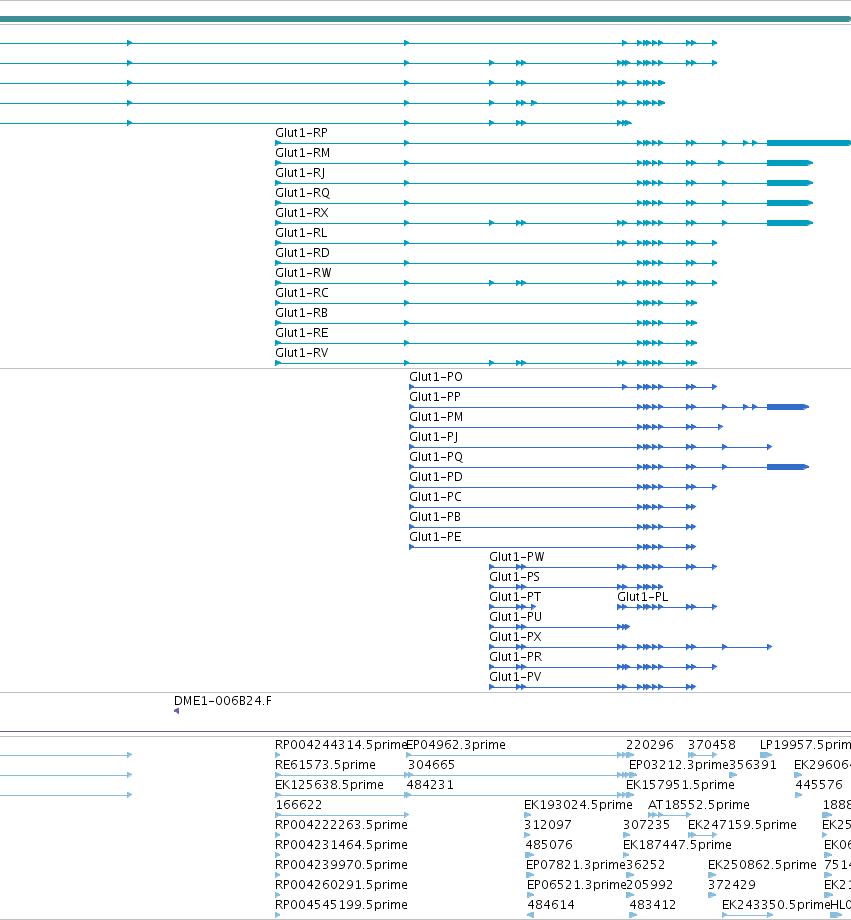Open feature 166622

[x=299, y=804]
